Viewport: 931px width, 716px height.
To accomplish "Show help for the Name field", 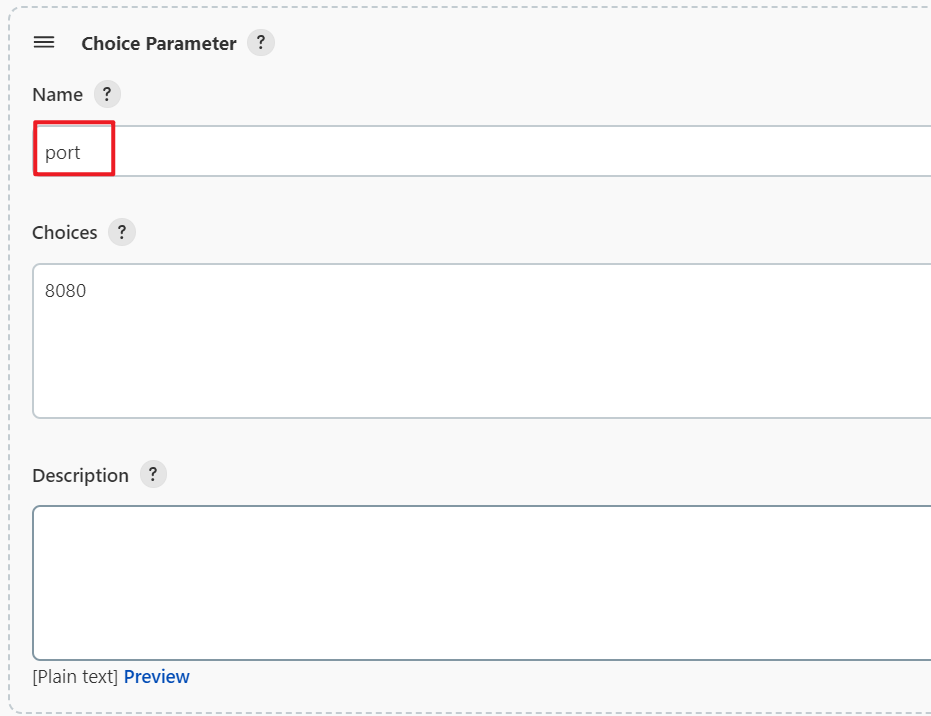I will tap(107, 94).
